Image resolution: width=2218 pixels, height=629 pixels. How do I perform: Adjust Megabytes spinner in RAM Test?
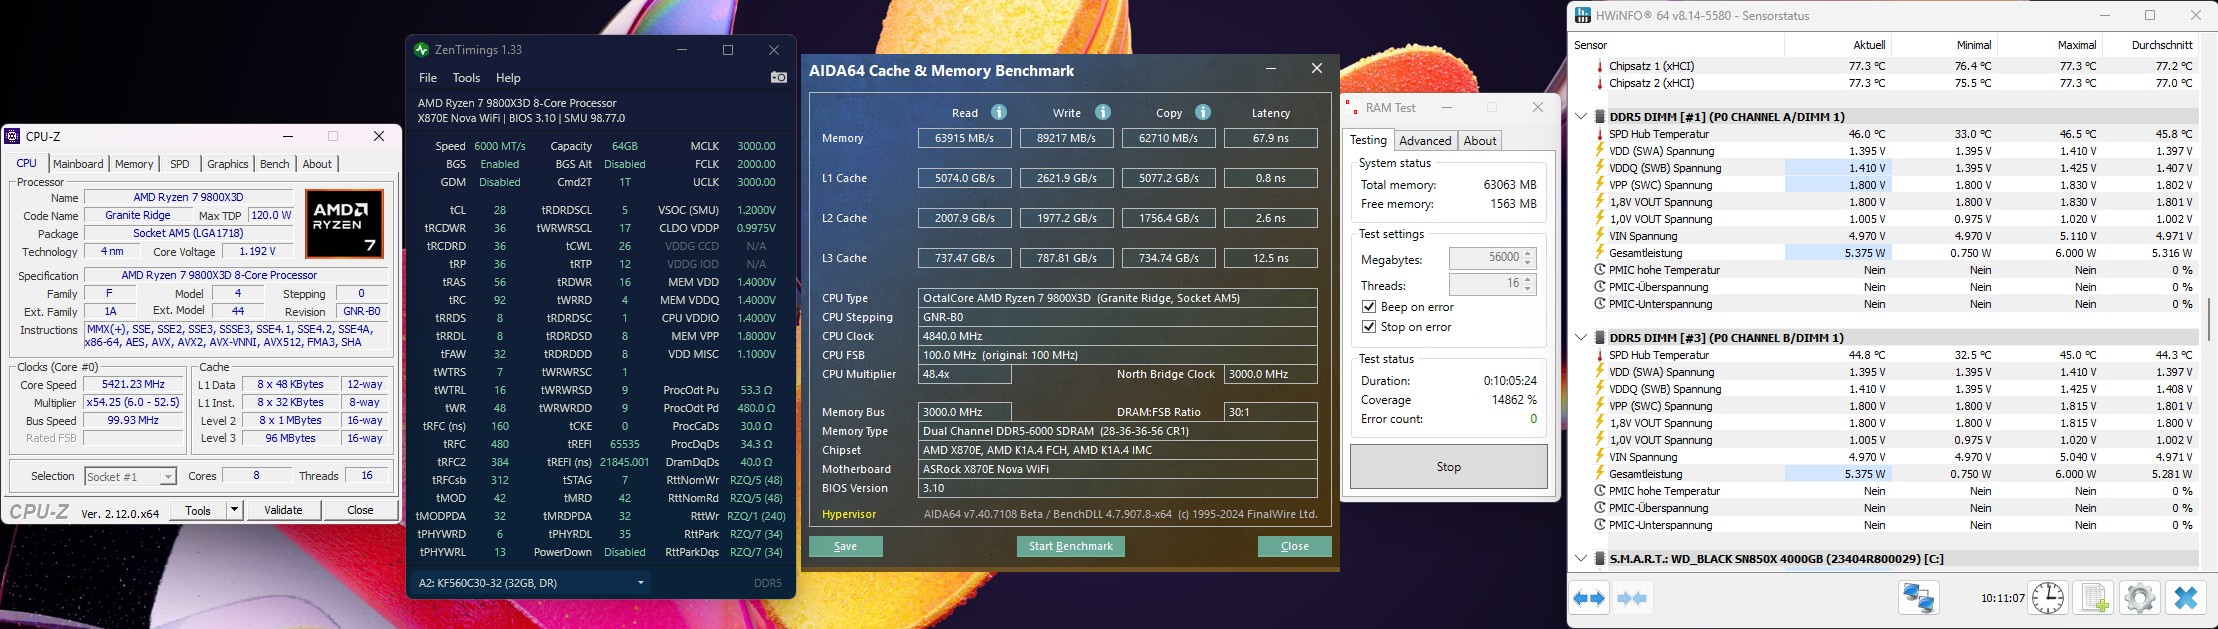click(x=1527, y=258)
